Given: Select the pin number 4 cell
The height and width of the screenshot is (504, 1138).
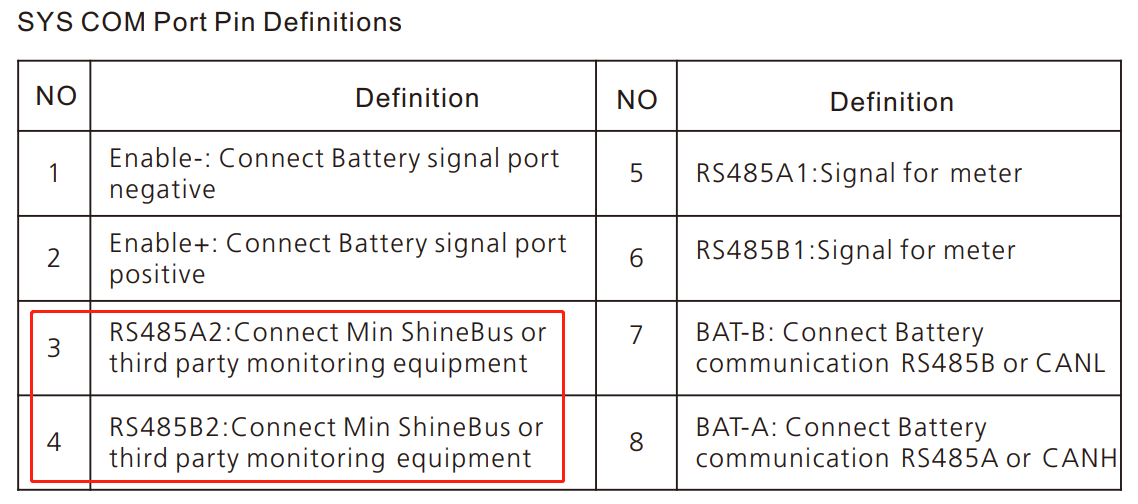Looking at the screenshot, I should (x=54, y=441).
